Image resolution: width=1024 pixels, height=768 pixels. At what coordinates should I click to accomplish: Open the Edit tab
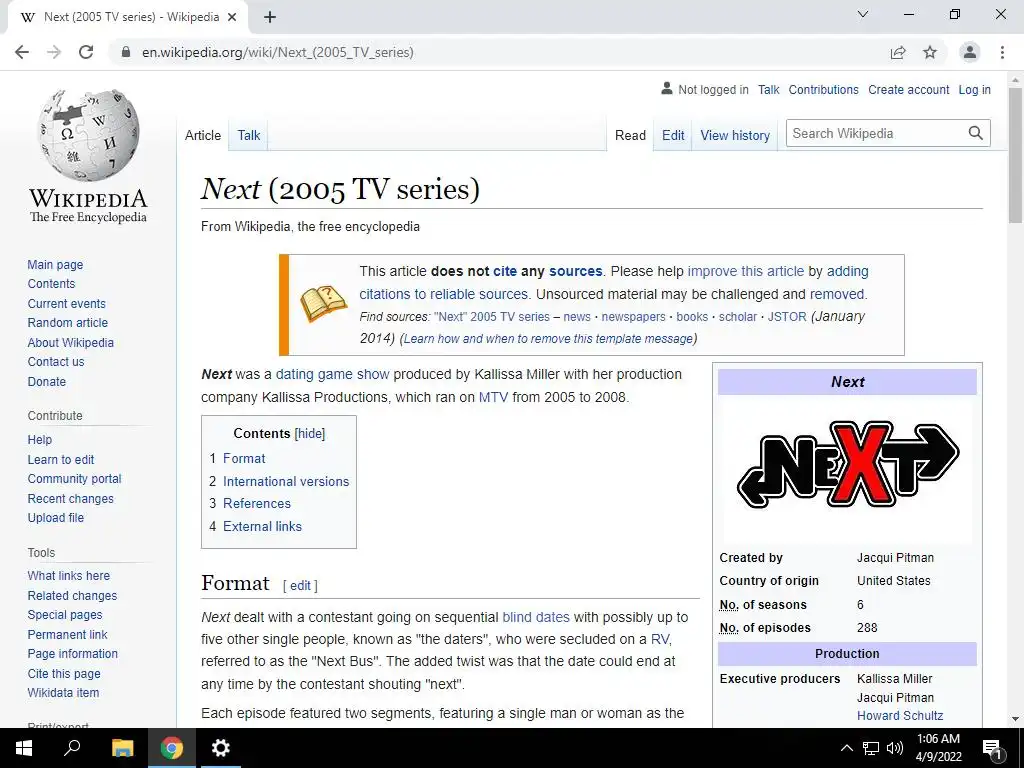(x=673, y=135)
